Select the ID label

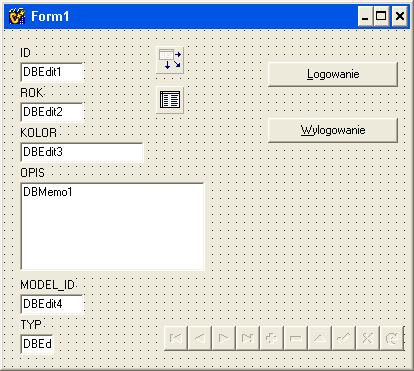coord(25,53)
